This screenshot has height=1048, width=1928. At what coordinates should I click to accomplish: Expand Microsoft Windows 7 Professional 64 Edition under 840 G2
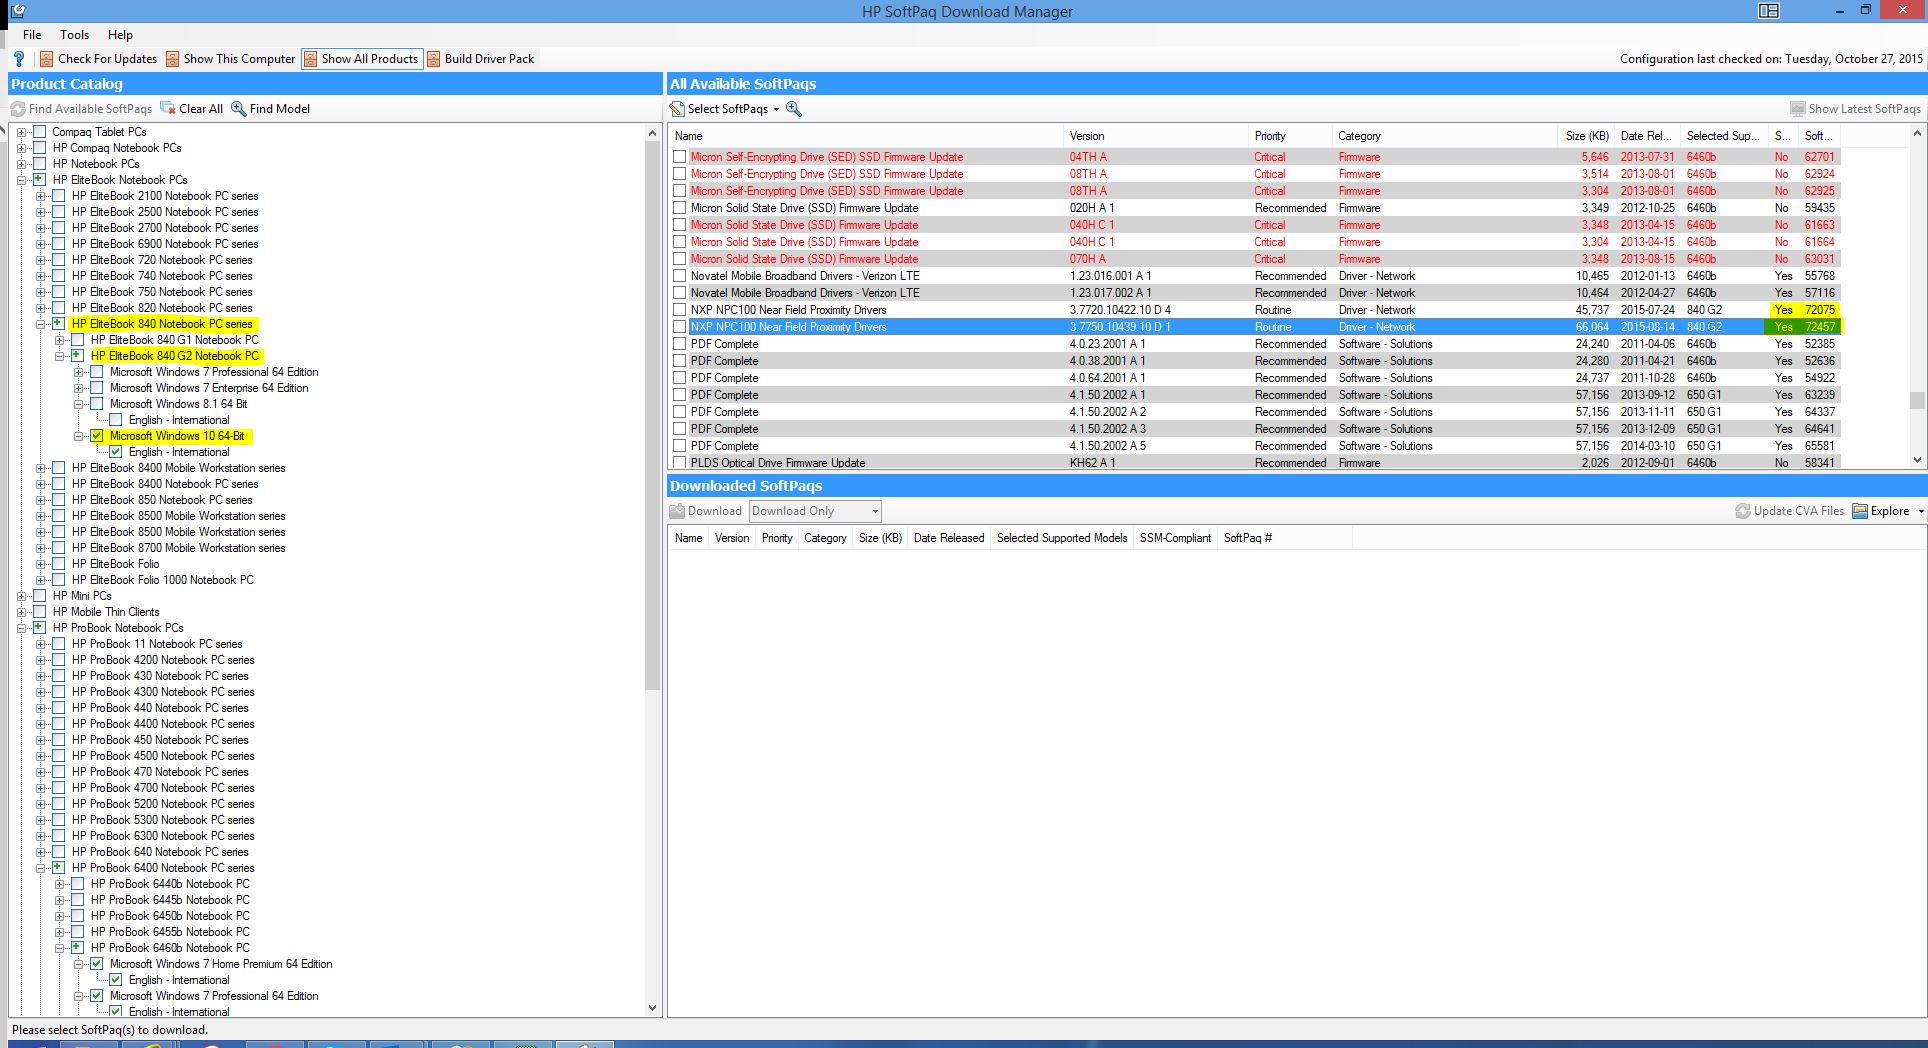click(x=78, y=372)
